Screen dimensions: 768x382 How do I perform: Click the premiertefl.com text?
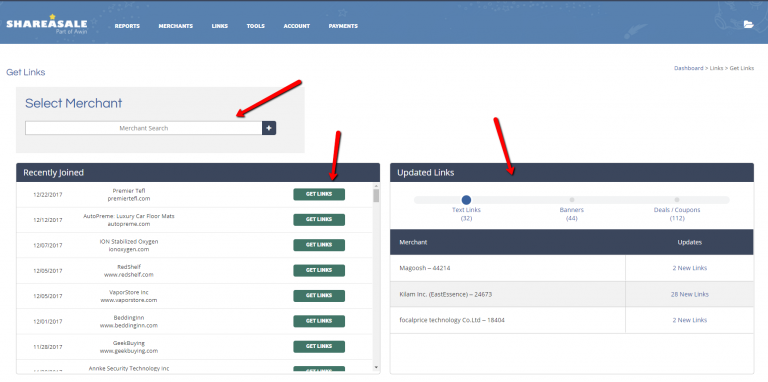(129, 199)
